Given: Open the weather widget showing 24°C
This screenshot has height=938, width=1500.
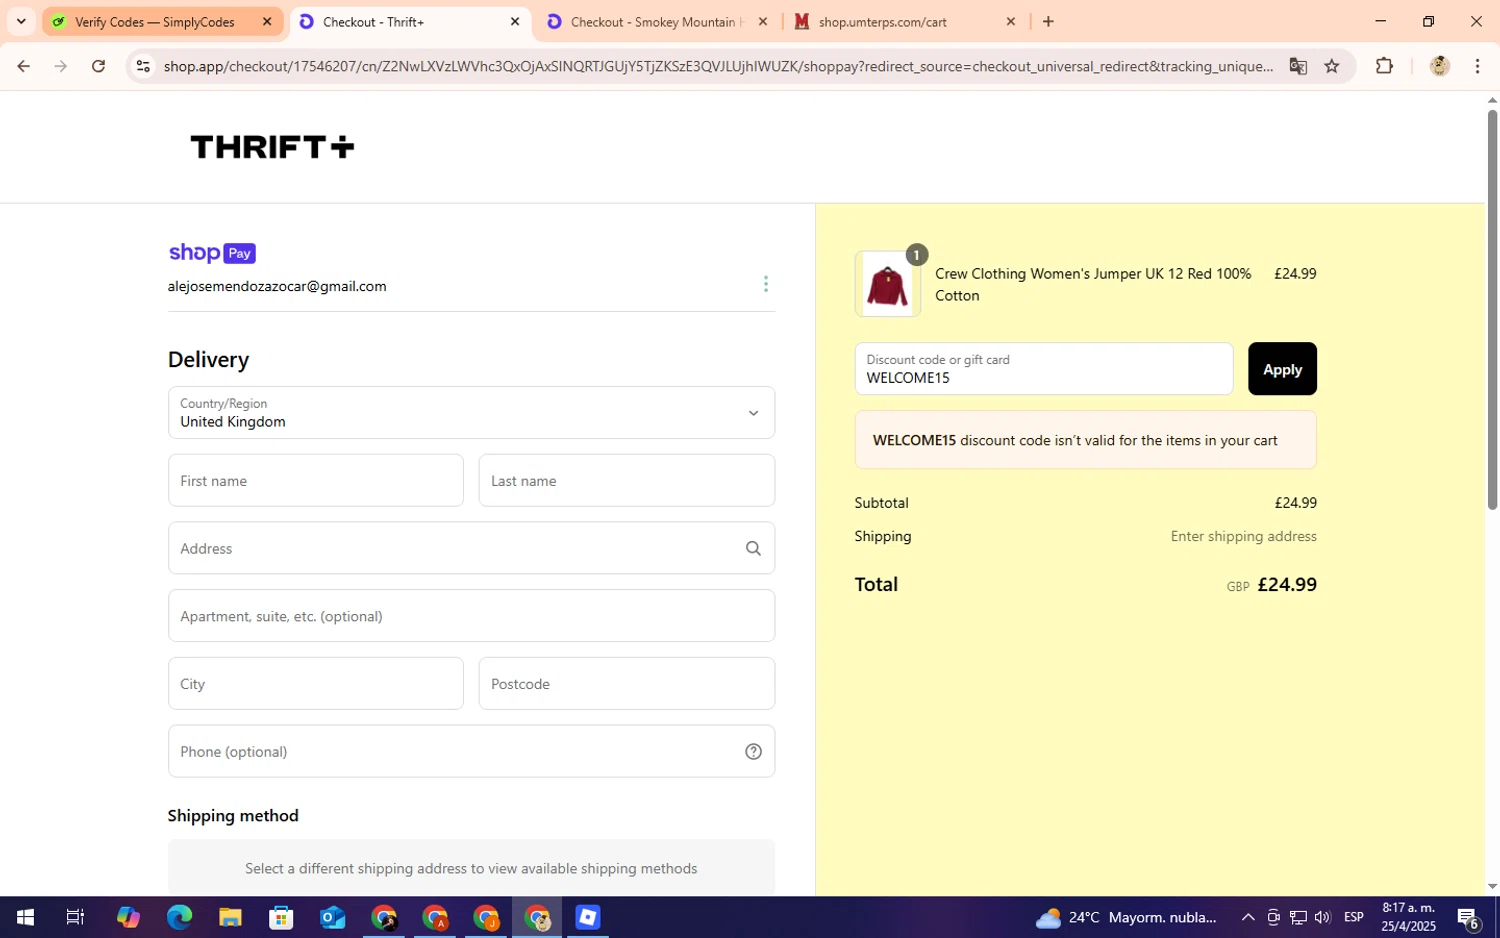Looking at the screenshot, I should [x=1126, y=917].
